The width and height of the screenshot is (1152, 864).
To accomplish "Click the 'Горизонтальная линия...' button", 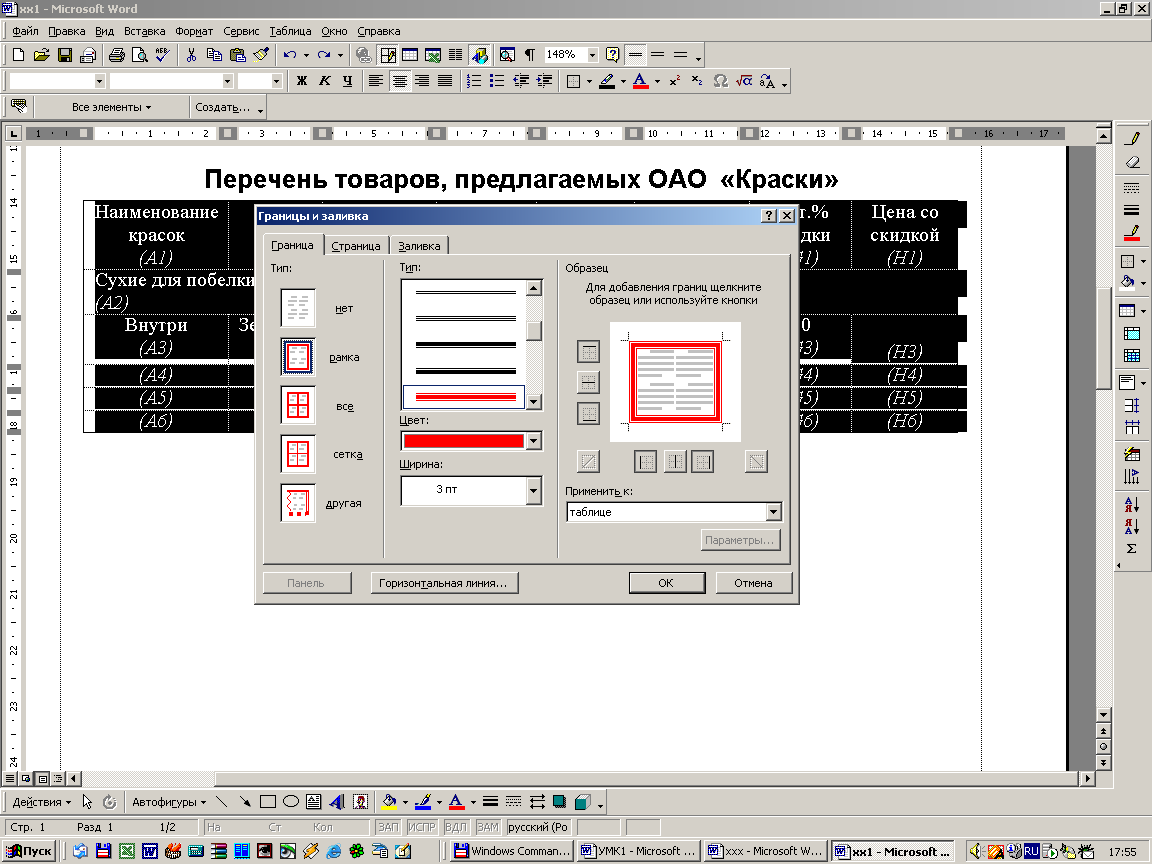I will click(443, 583).
